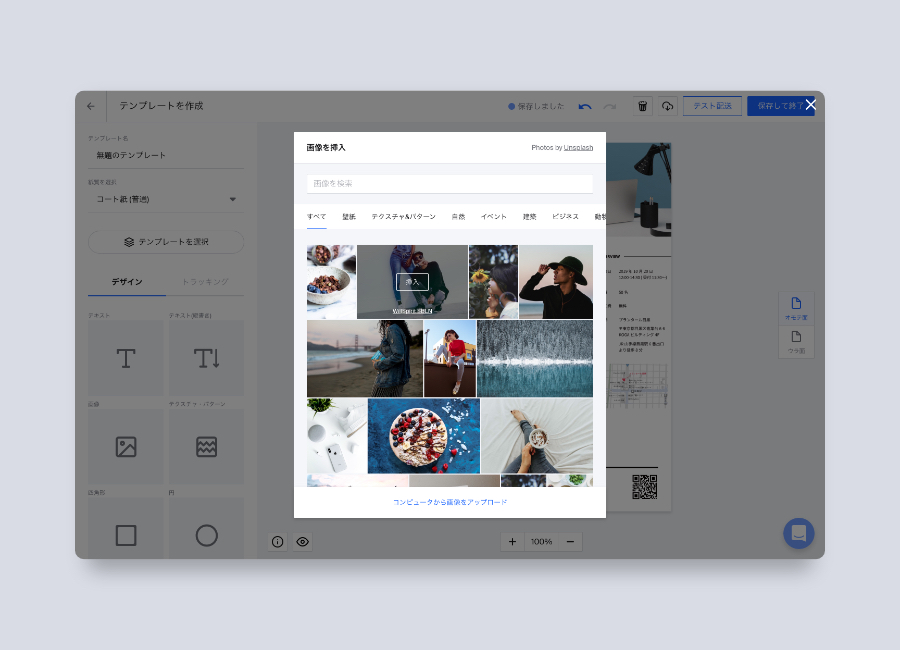Click the back arrow beside テンプレートを作成

click(x=91, y=106)
